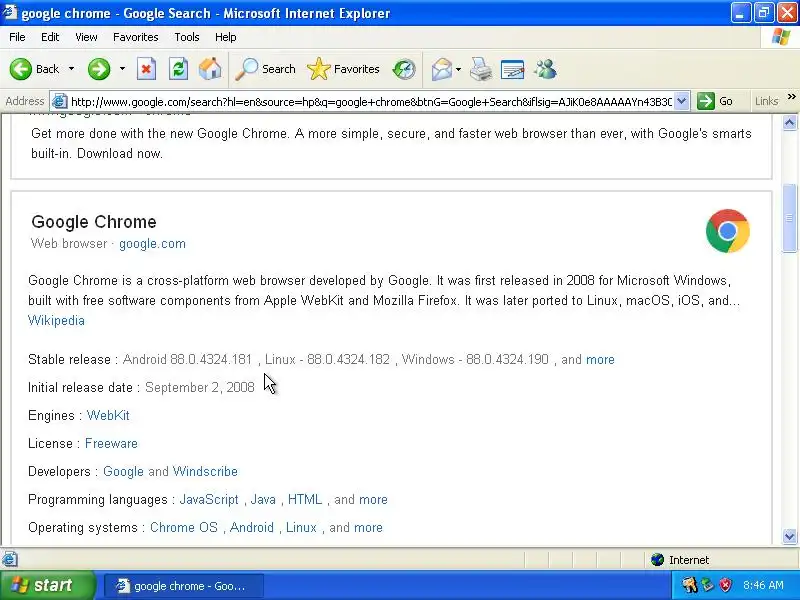The height and width of the screenshot is (600, 800).
Task: Follow the google.com link under Google Chrome
Action: 152,244
